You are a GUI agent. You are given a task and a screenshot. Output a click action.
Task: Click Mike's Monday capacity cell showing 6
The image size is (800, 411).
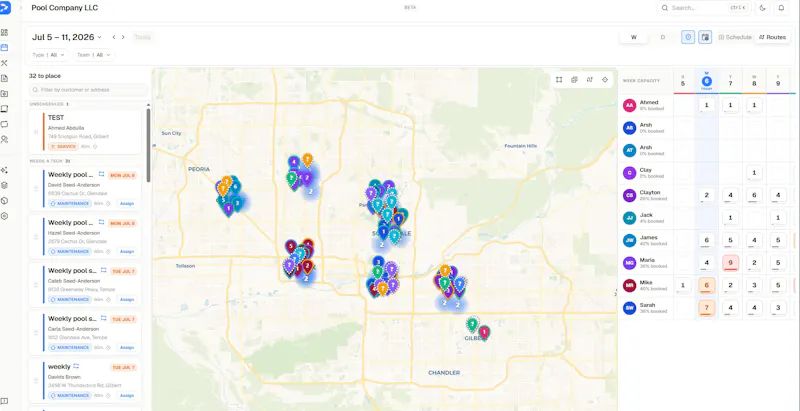(707, 285)
